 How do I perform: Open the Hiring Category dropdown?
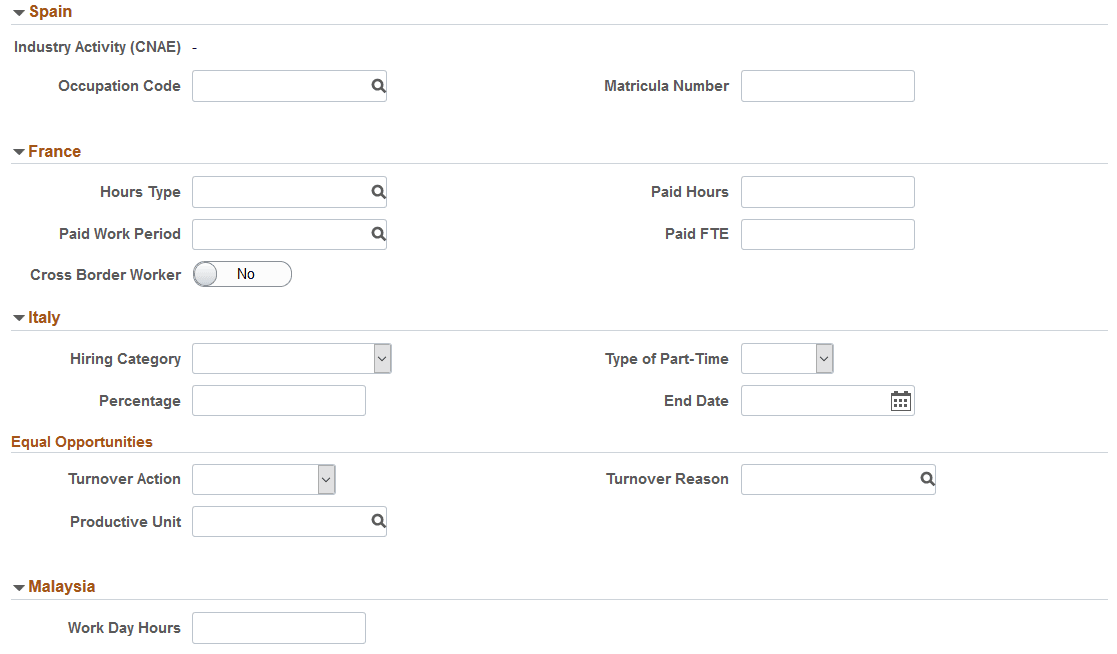[383, 358]
